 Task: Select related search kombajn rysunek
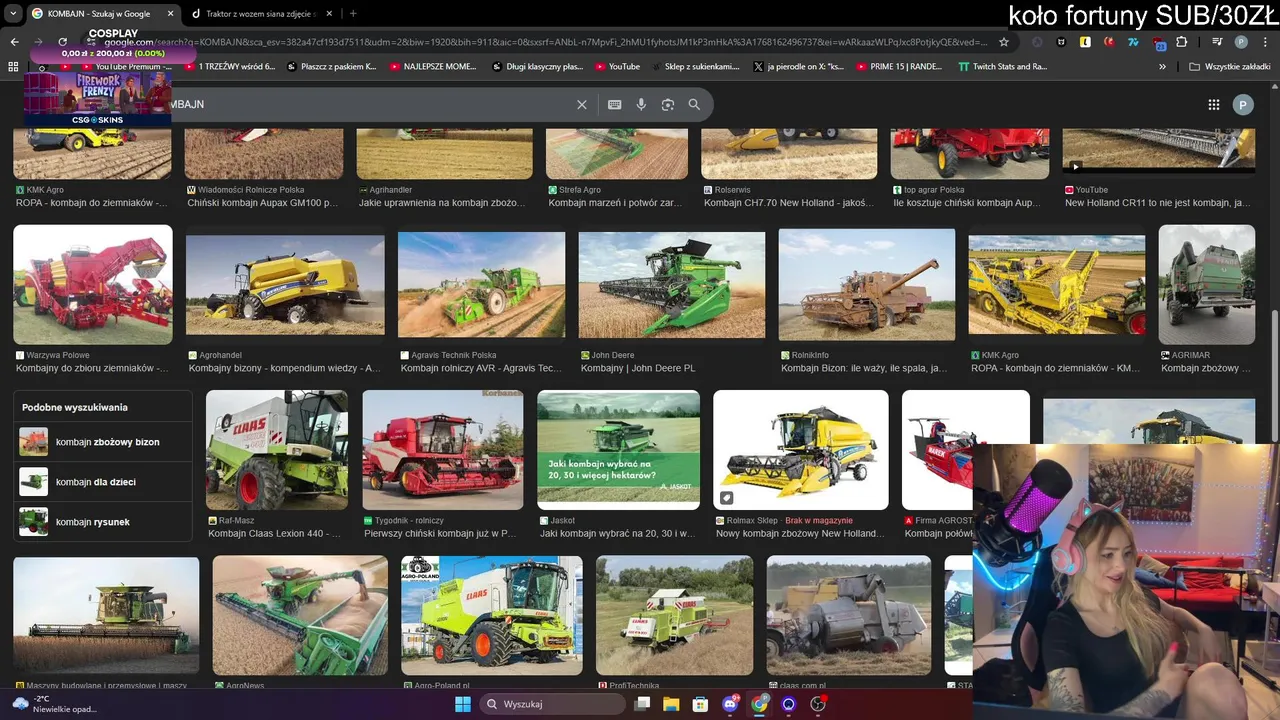(103, 522)
